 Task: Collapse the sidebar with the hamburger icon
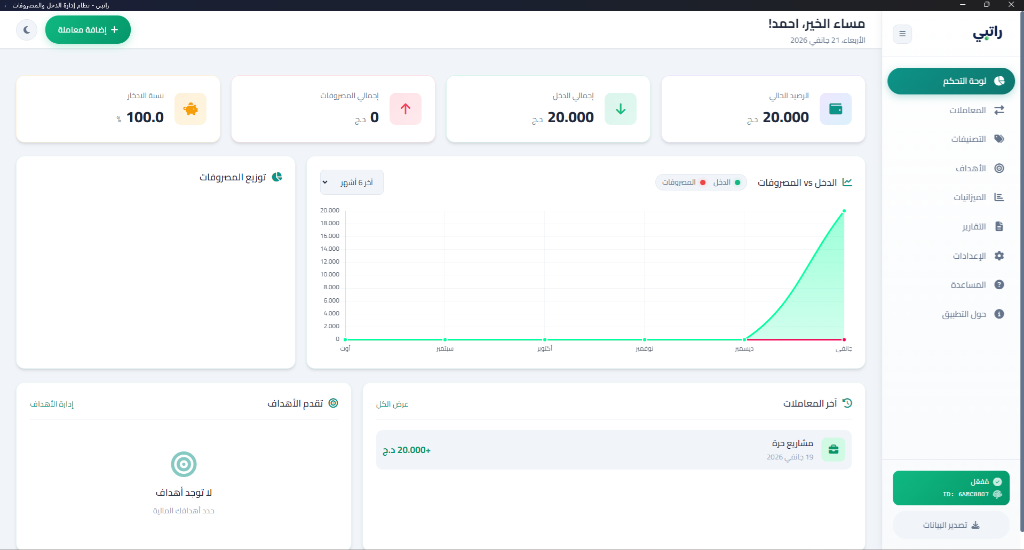point(902,33)
